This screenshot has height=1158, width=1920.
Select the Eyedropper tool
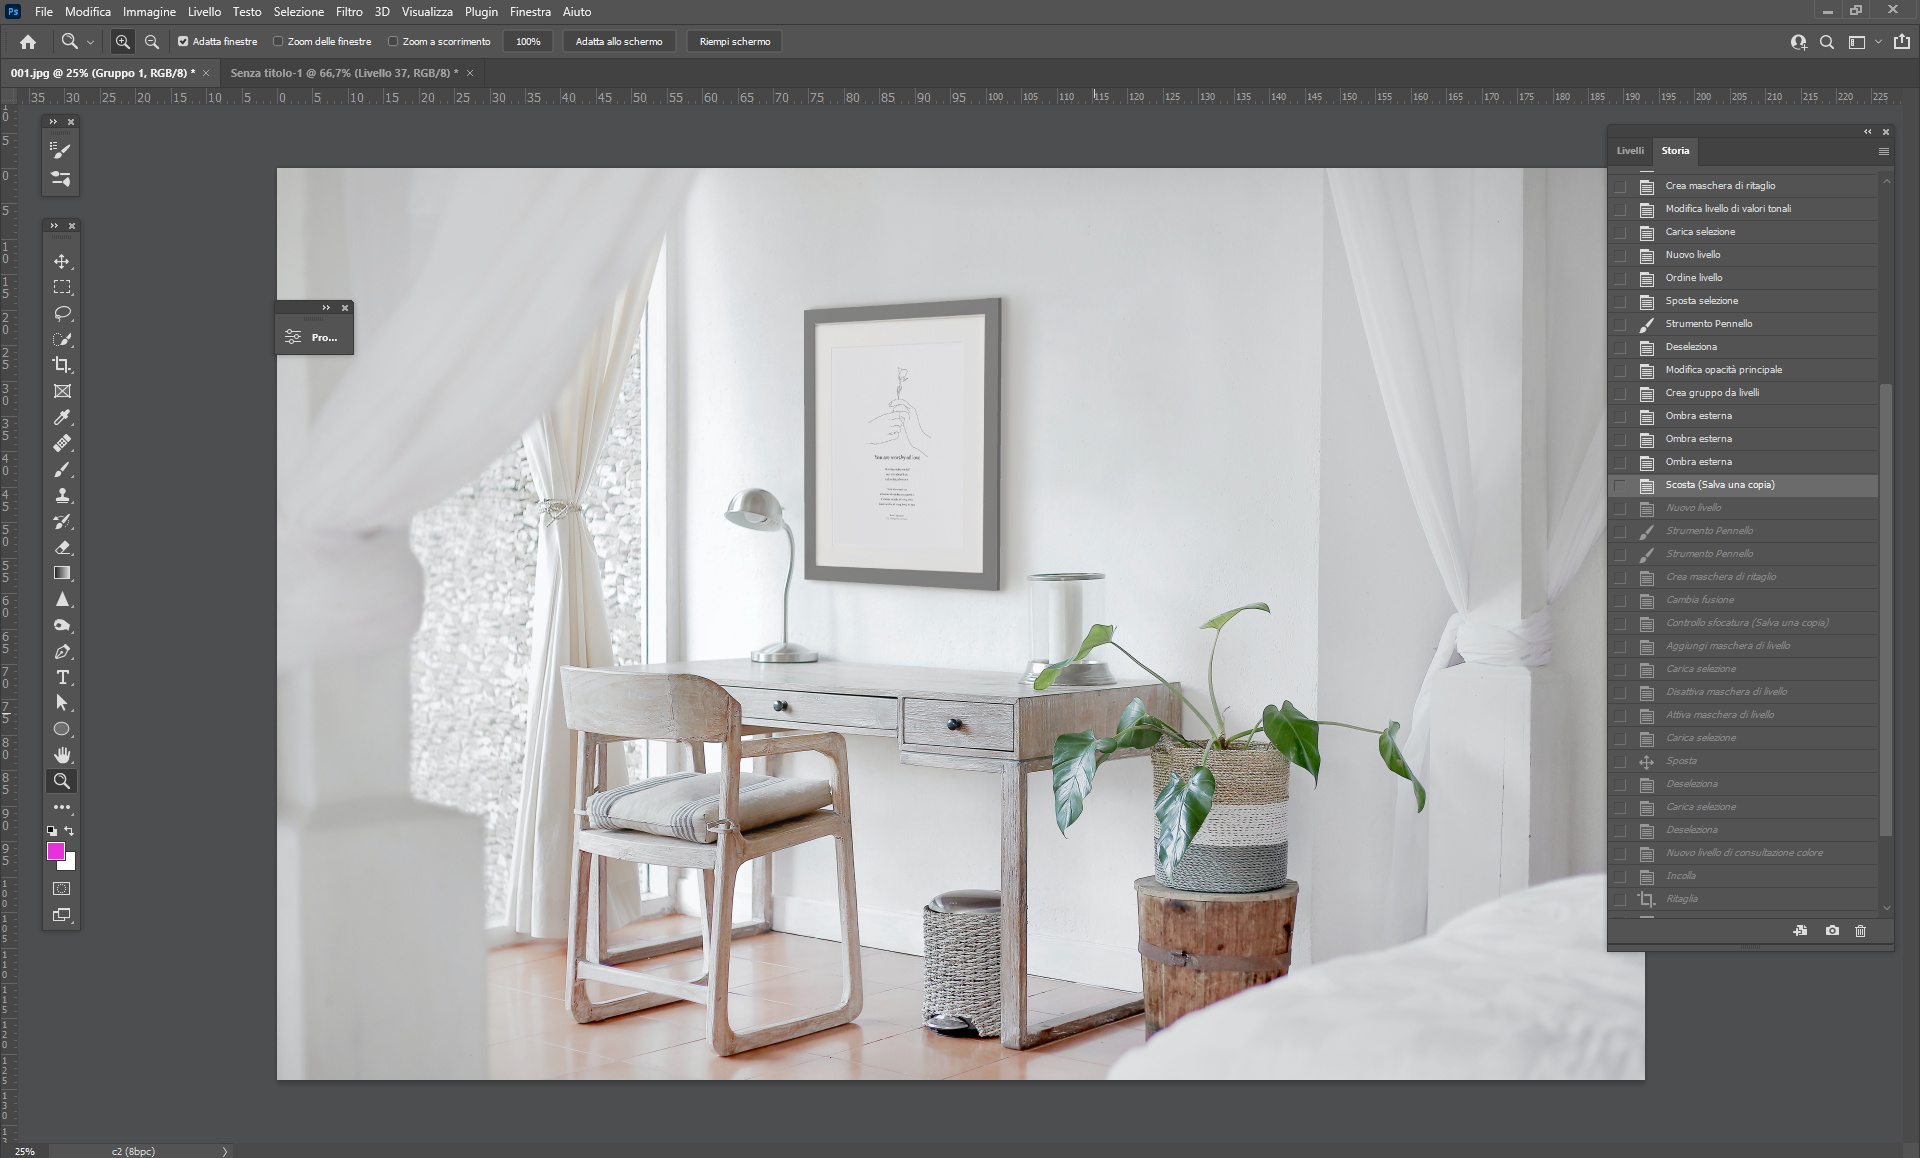62,417
